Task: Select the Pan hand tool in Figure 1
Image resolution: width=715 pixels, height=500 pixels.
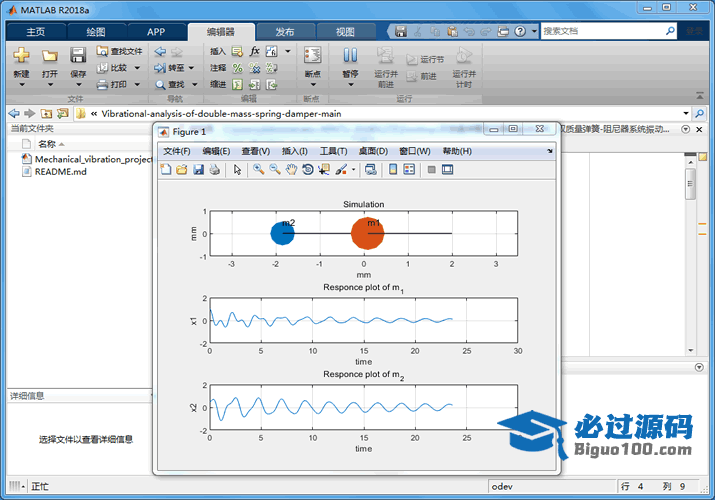Action: click(x=291, y=170)
